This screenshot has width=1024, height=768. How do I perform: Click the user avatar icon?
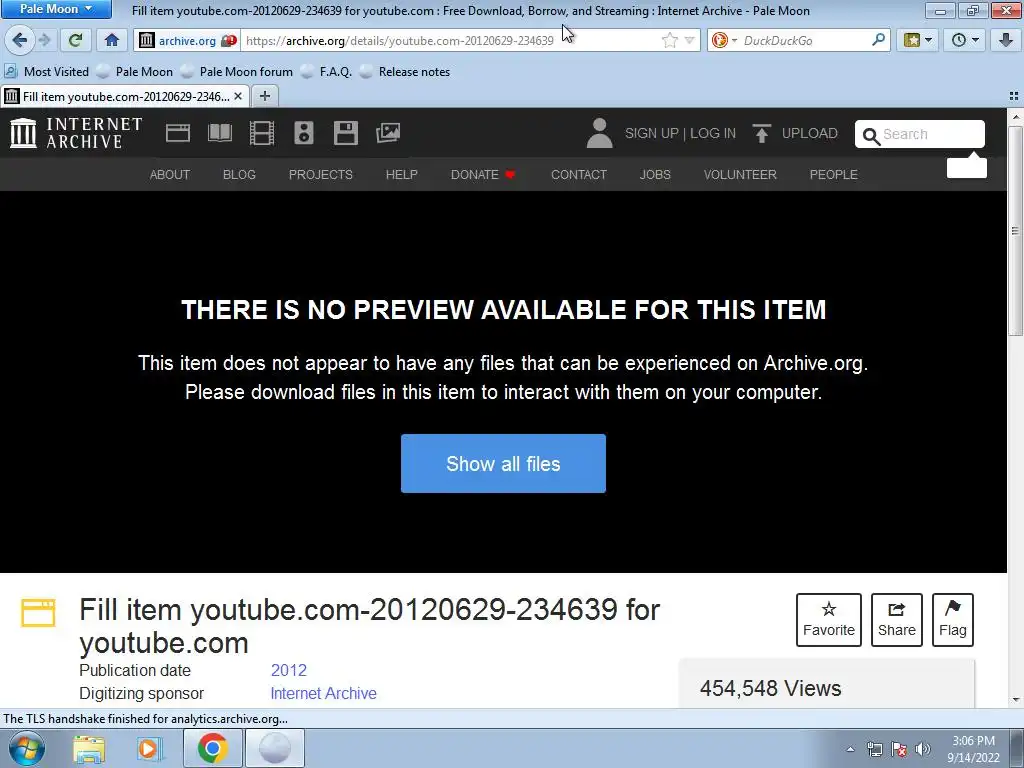pos(600,133)
